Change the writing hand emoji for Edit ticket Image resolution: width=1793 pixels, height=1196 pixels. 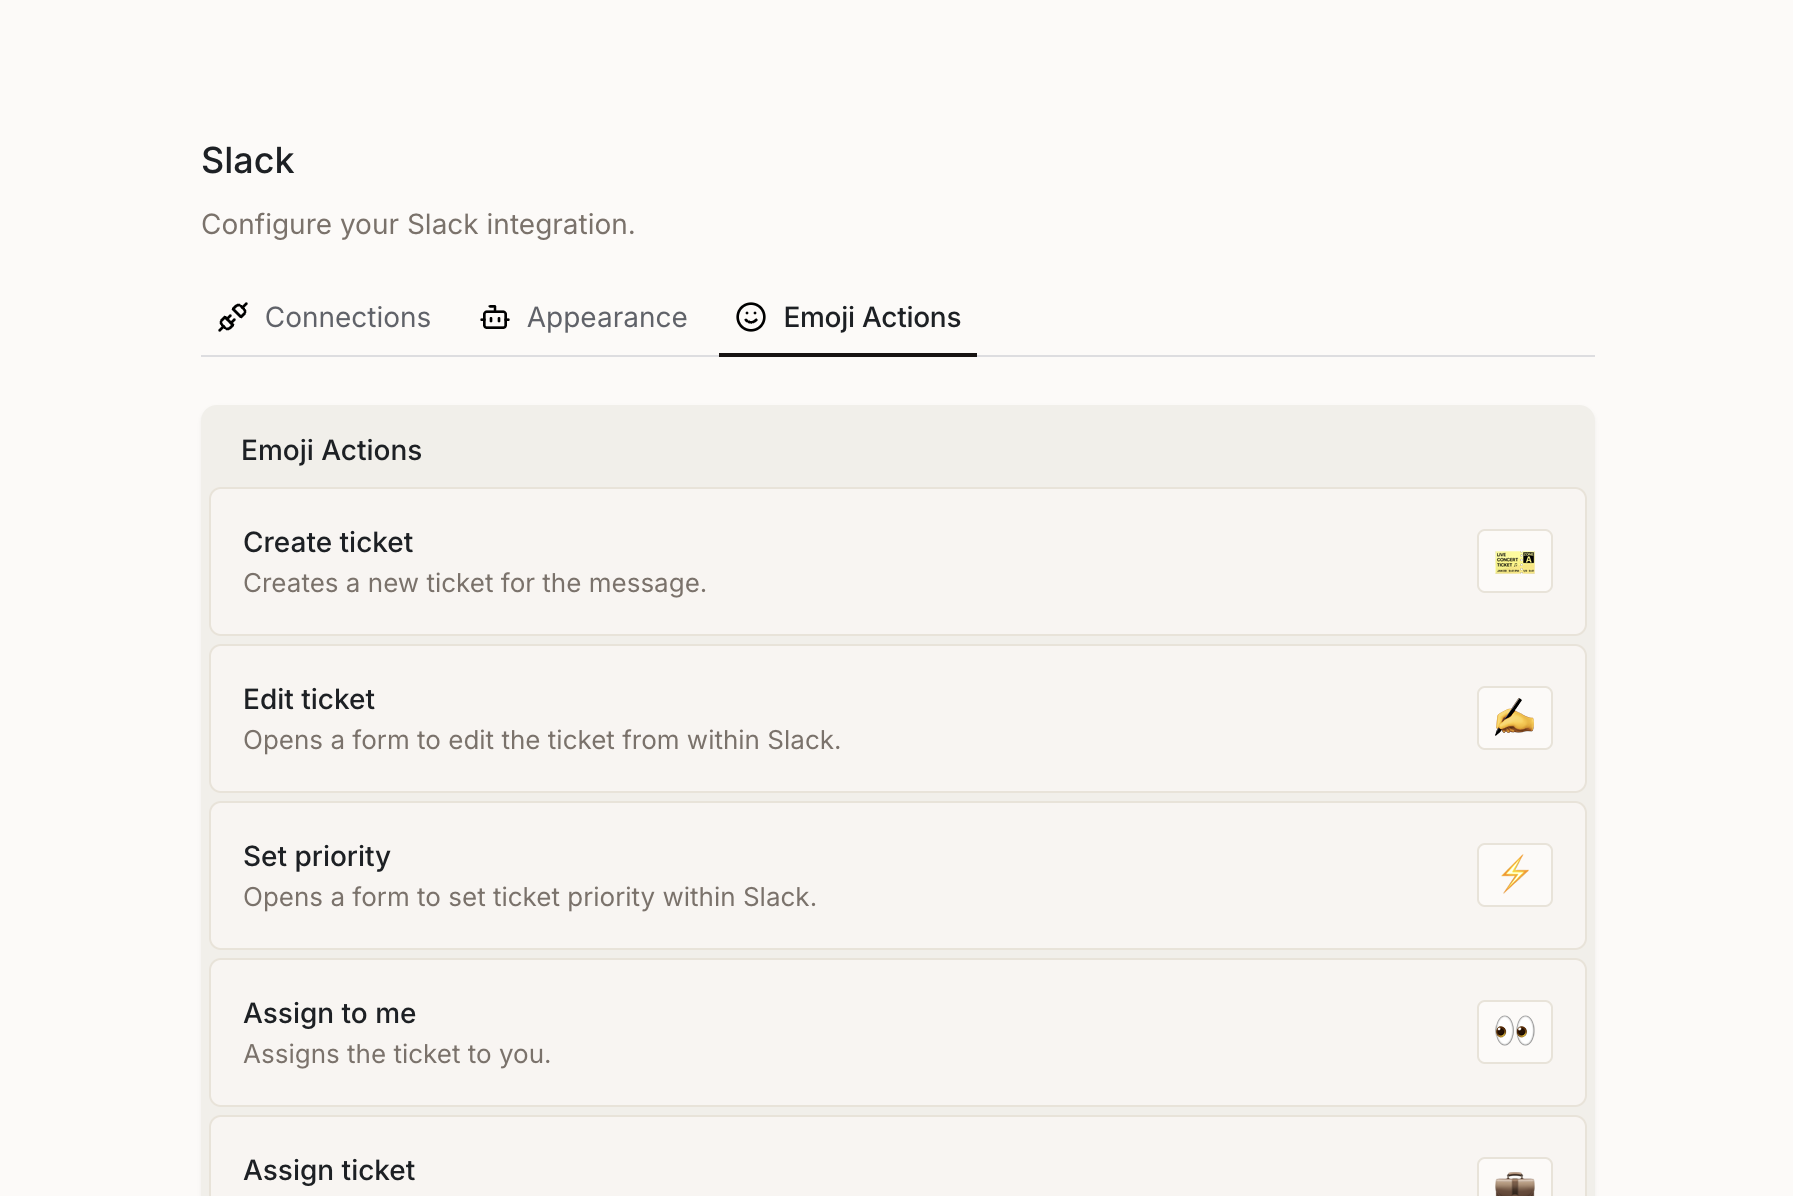[1514, 718]
